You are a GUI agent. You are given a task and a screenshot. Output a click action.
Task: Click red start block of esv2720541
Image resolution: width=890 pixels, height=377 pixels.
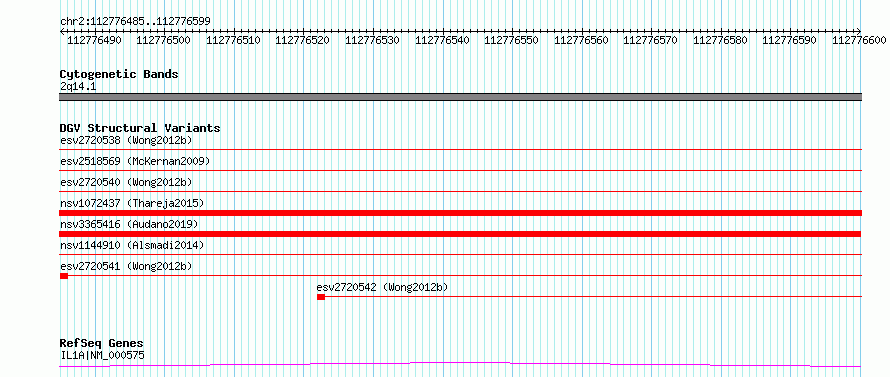[x=64, y=276]
